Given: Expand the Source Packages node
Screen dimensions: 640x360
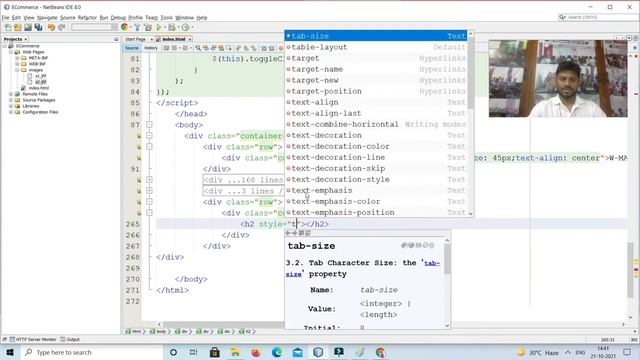Looking at the screenshot, I should pyautogui.click(x=11, y=100).
